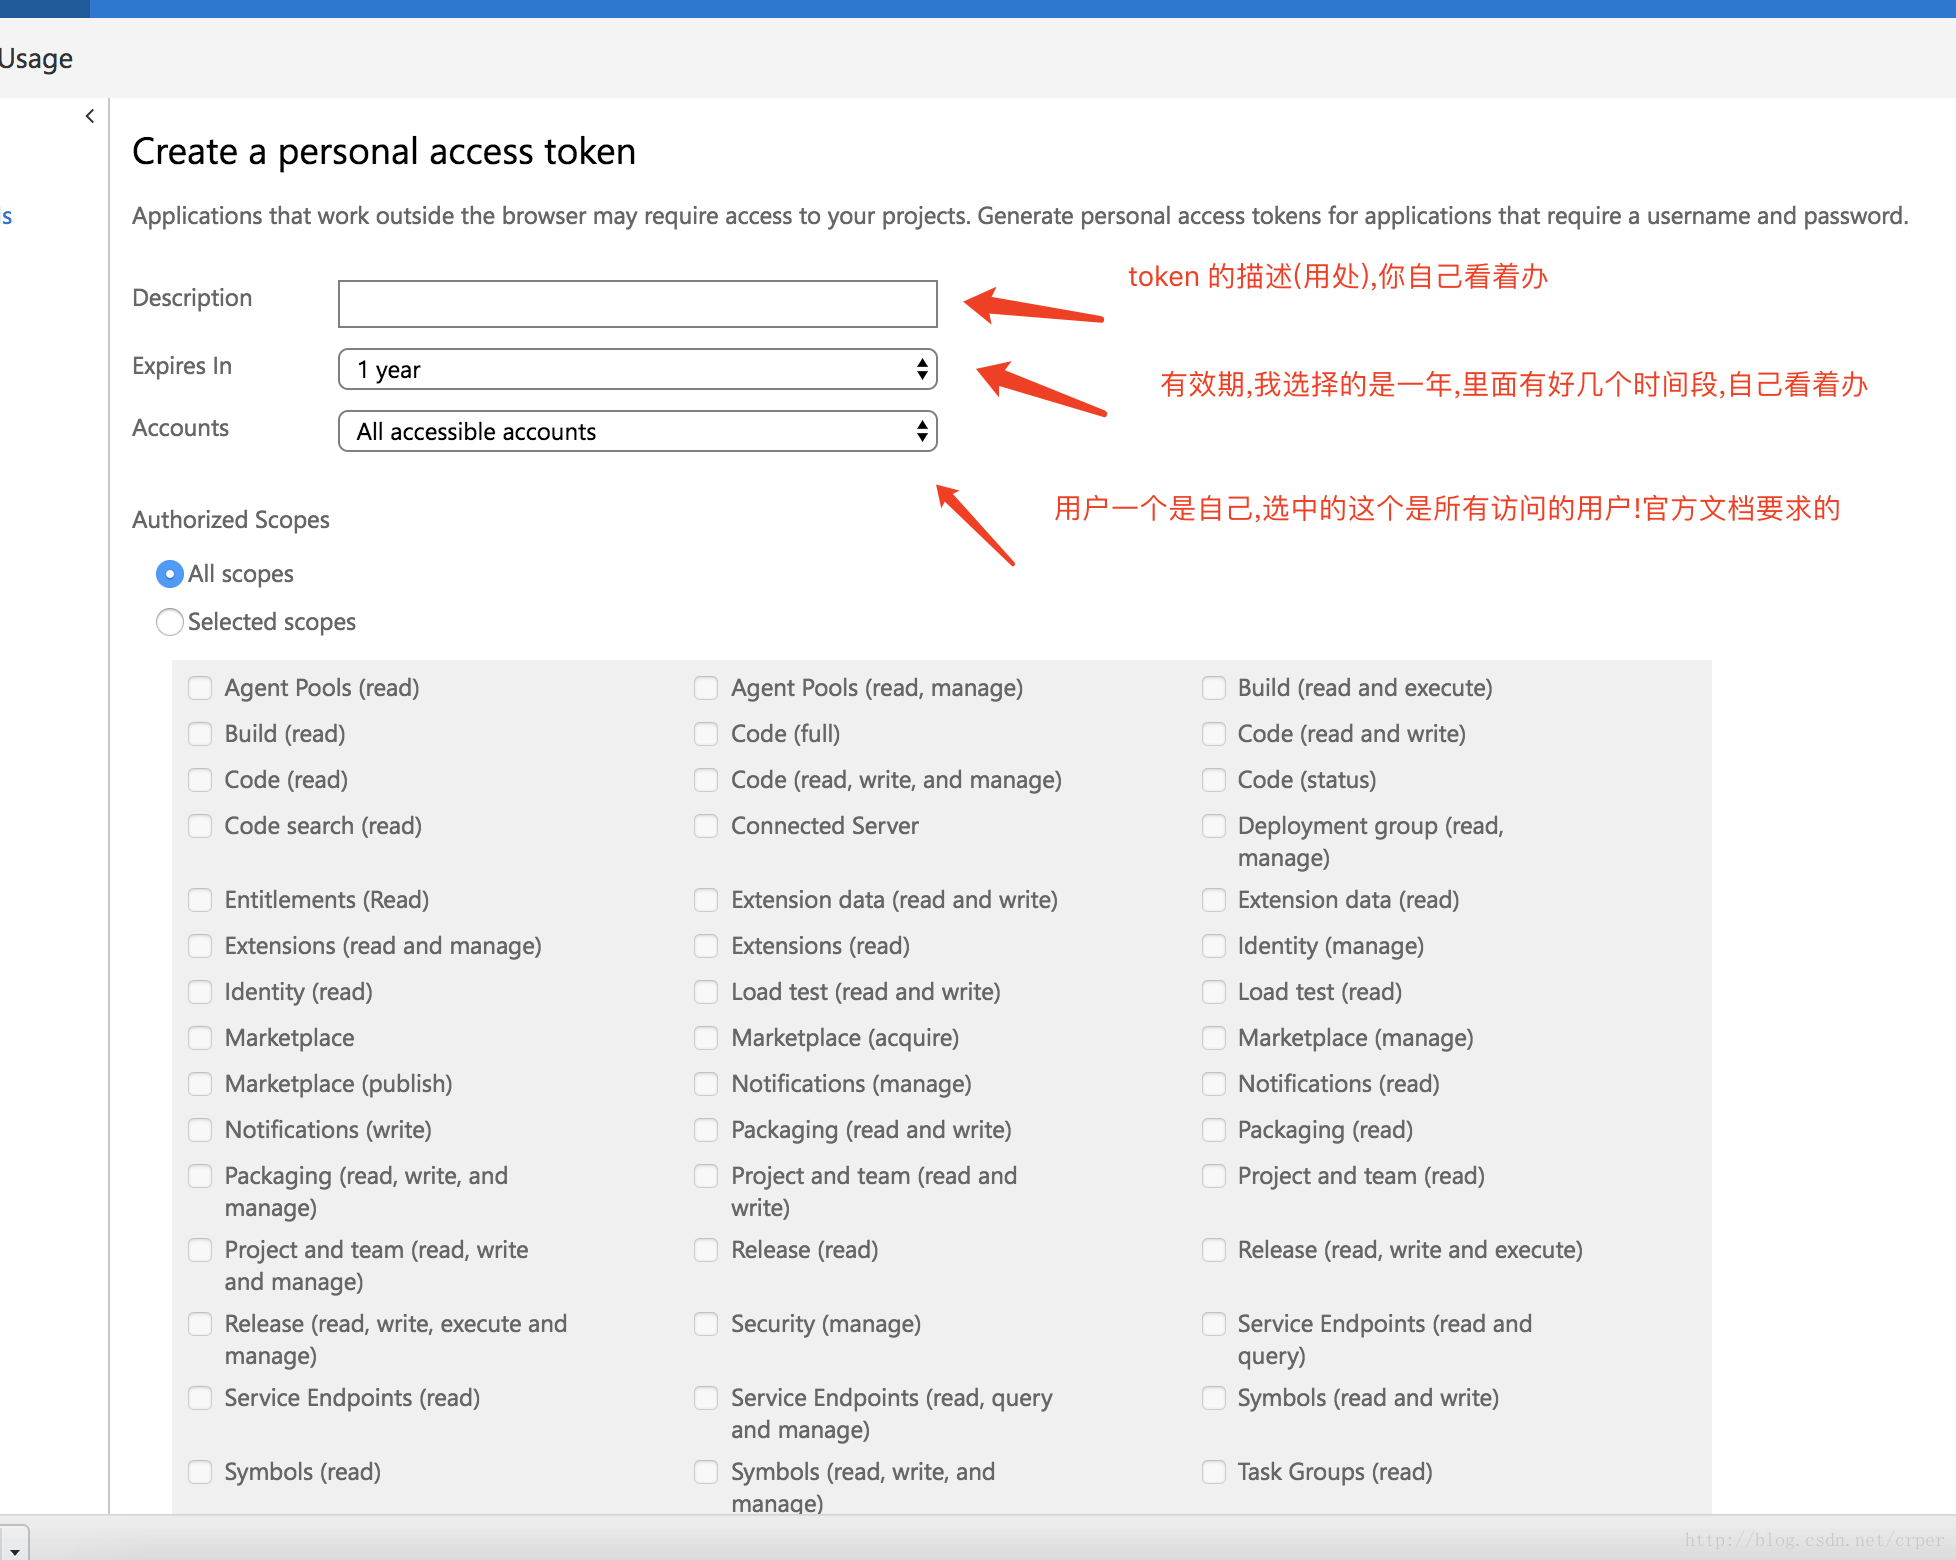
Task: Check Release (read) checkbox
Action: [706, 1250]
